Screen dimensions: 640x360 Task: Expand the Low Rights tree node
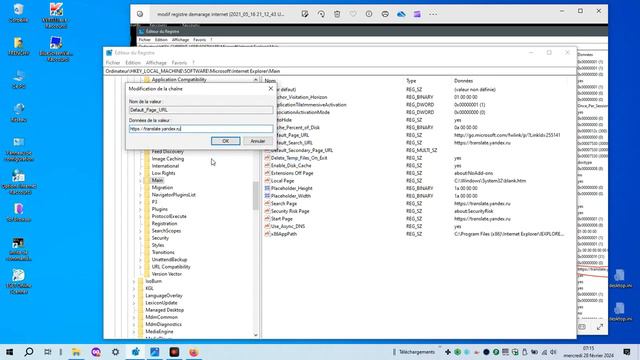pos(140,173)
